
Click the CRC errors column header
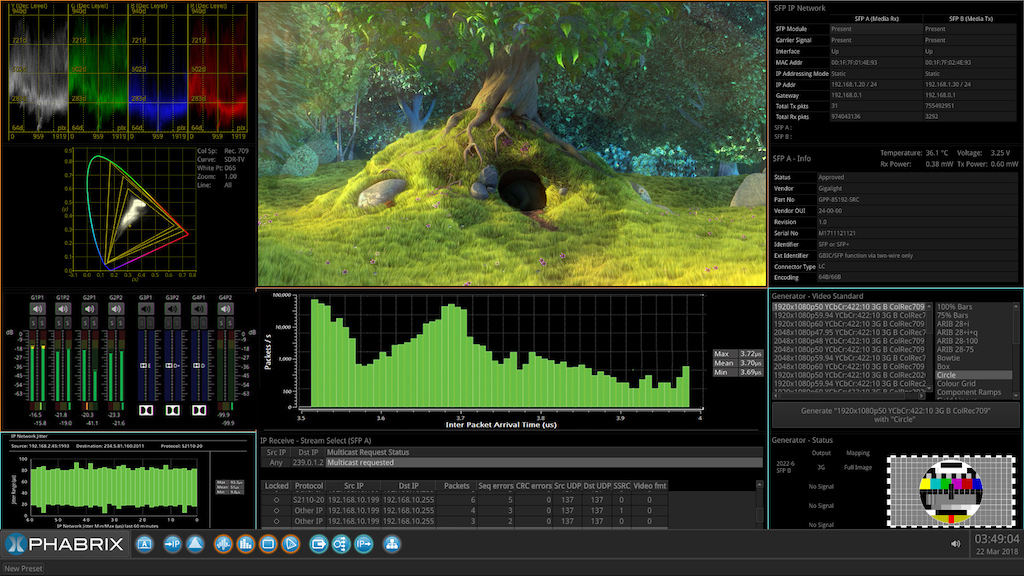534,486
